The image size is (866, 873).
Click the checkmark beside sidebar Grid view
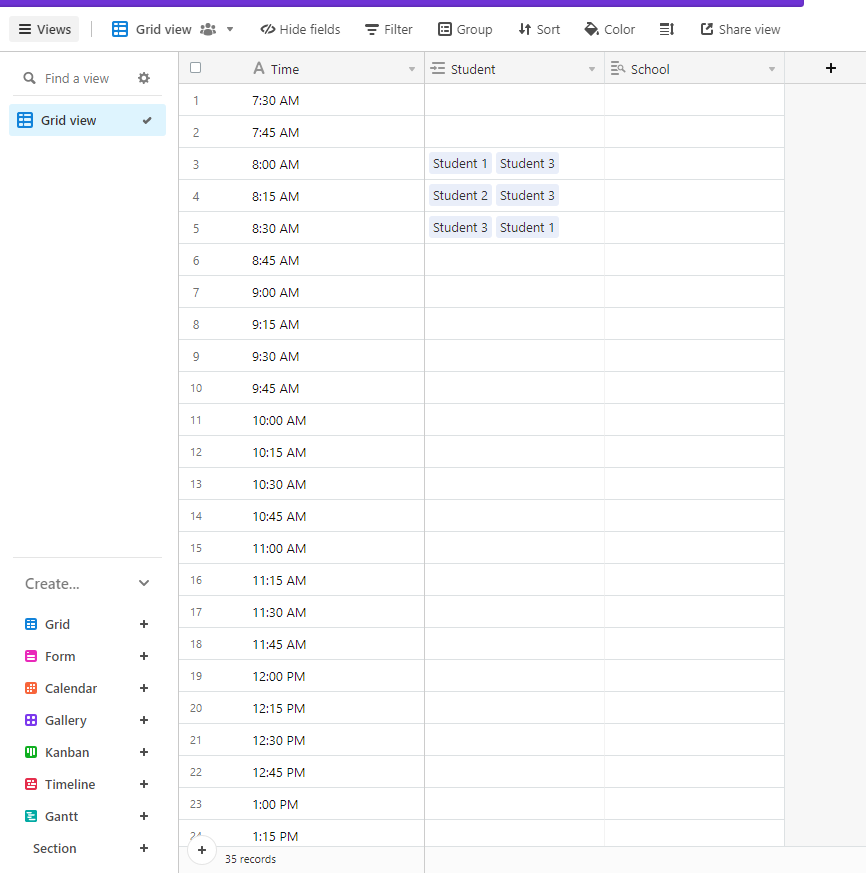click(x=147, y=120)
